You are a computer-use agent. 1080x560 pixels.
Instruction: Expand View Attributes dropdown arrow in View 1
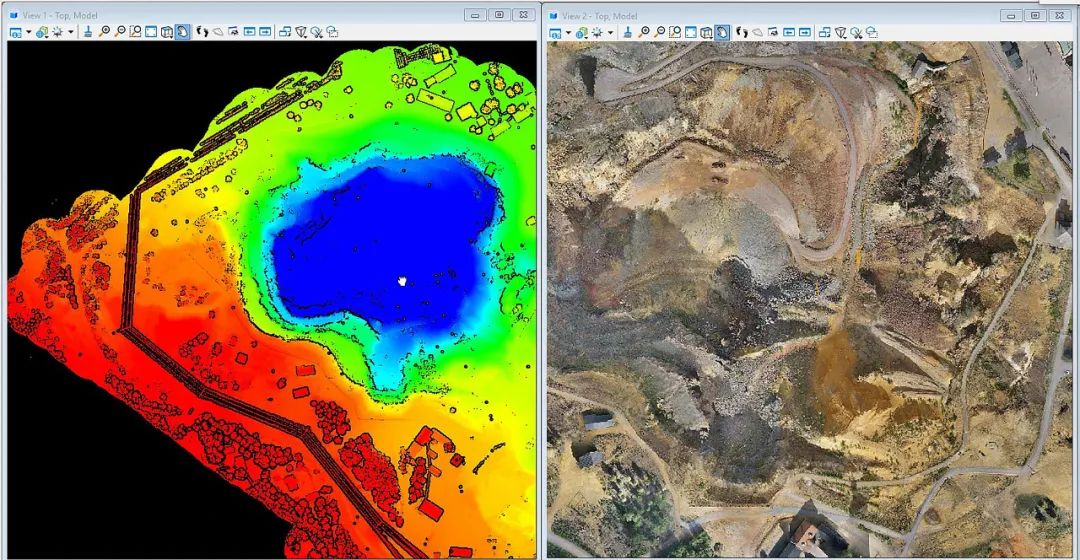click(29, 32)
